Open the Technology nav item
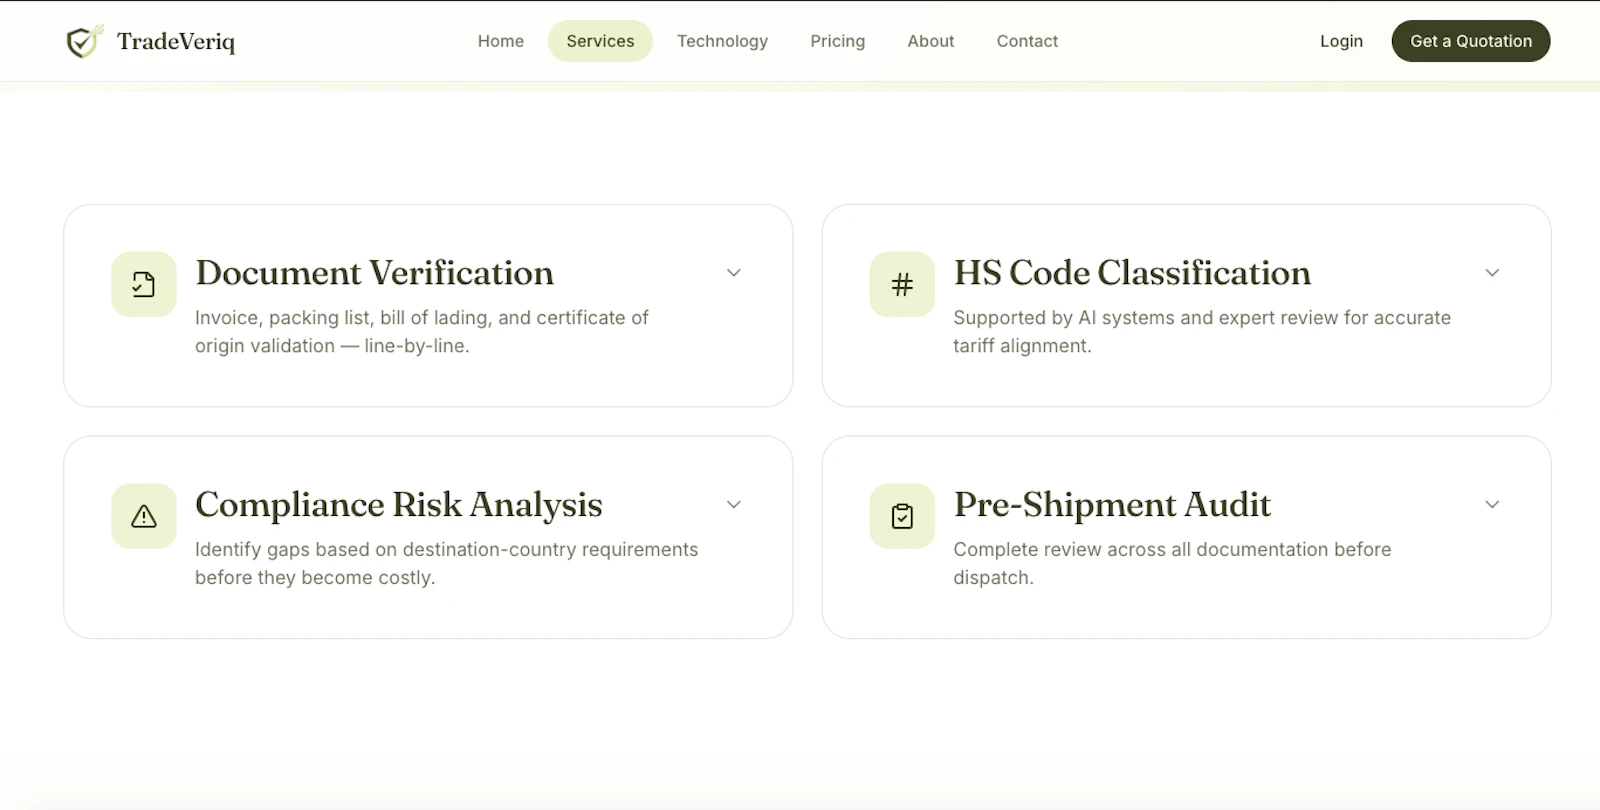 (722, 41)
